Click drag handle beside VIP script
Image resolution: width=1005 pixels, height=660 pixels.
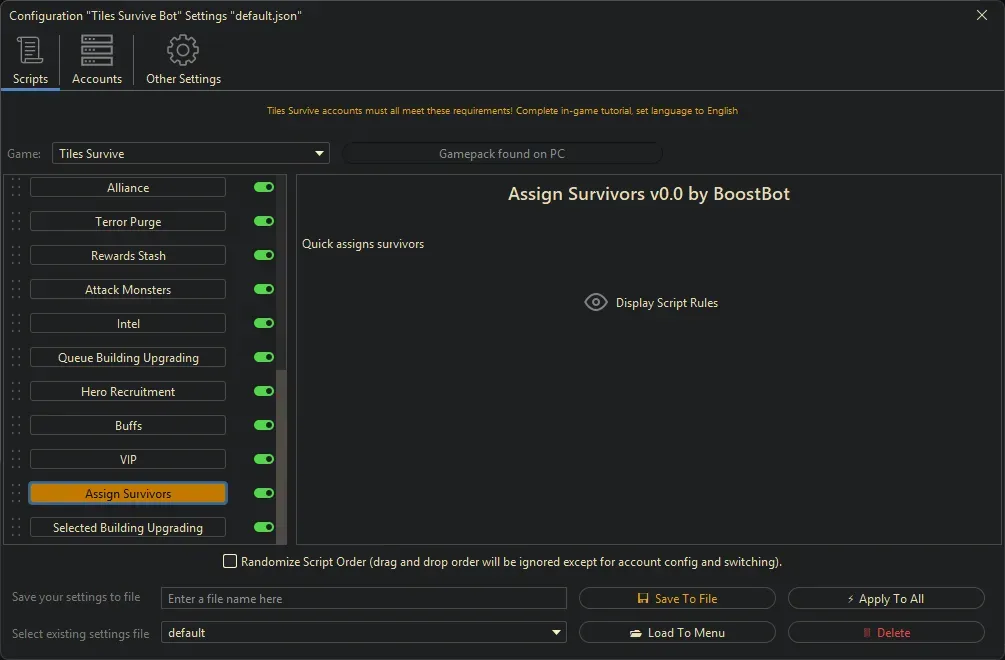click(x=15, y=460)
